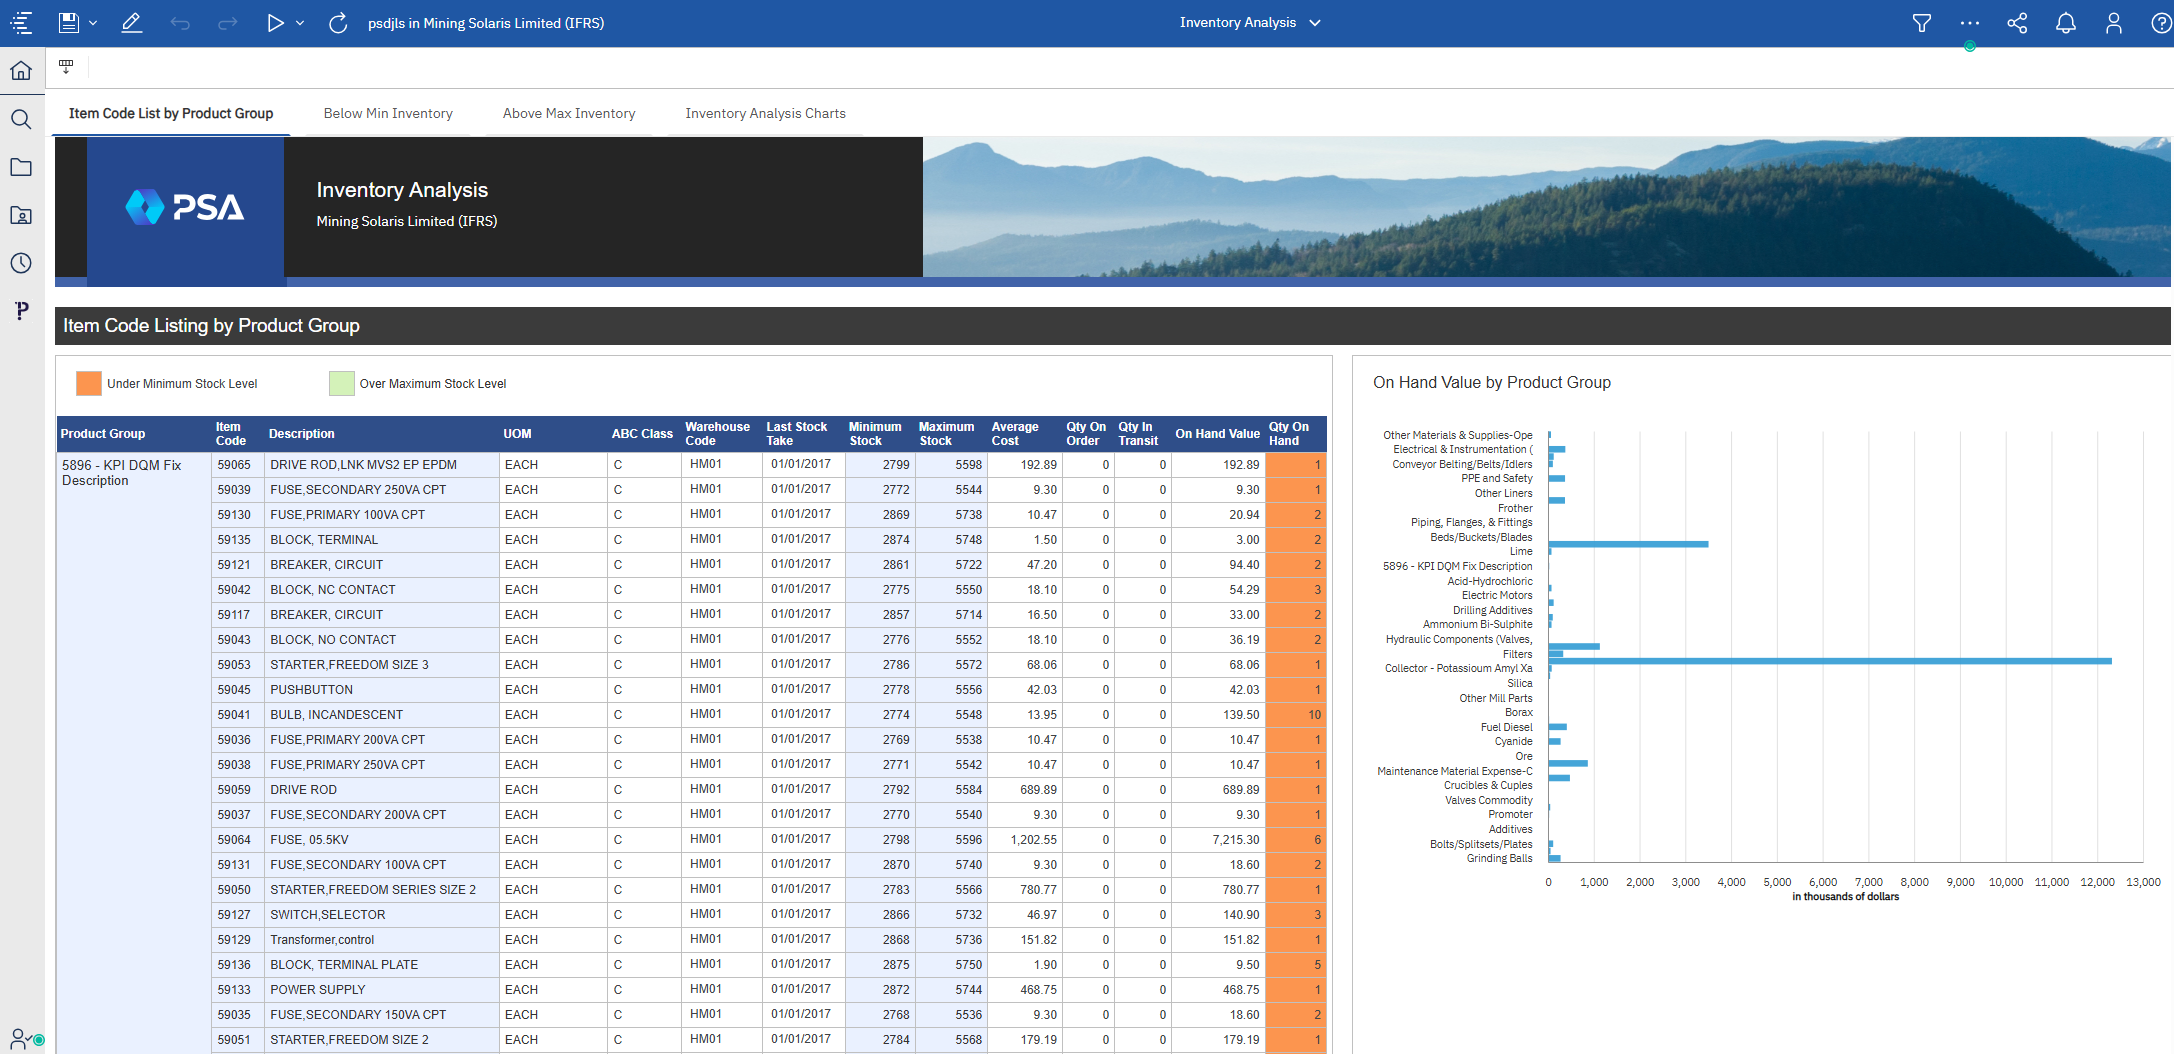
Task: Click the green Over Maximum Stock swatch
Action: (x=342, y=383)
